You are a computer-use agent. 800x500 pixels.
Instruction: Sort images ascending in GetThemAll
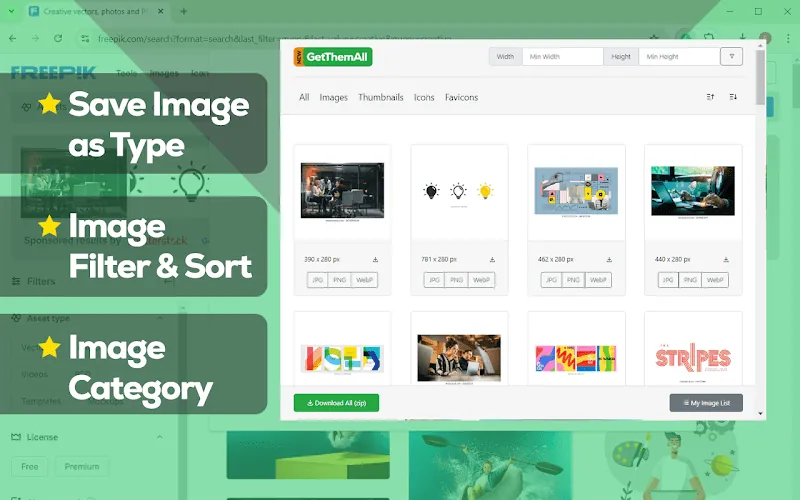tap(710, 97)
